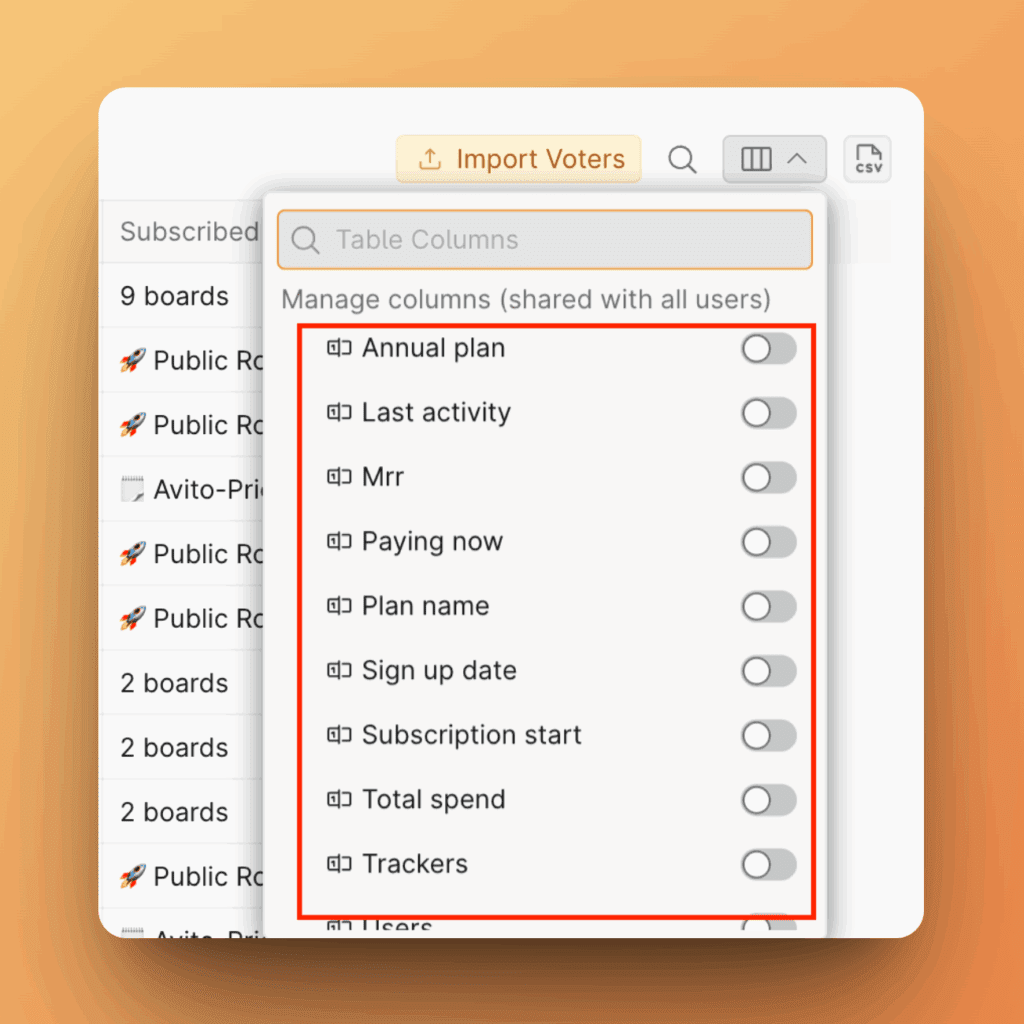Click the Subscribed column header
Screen dimensions: 1024x1024
(189, 232)
